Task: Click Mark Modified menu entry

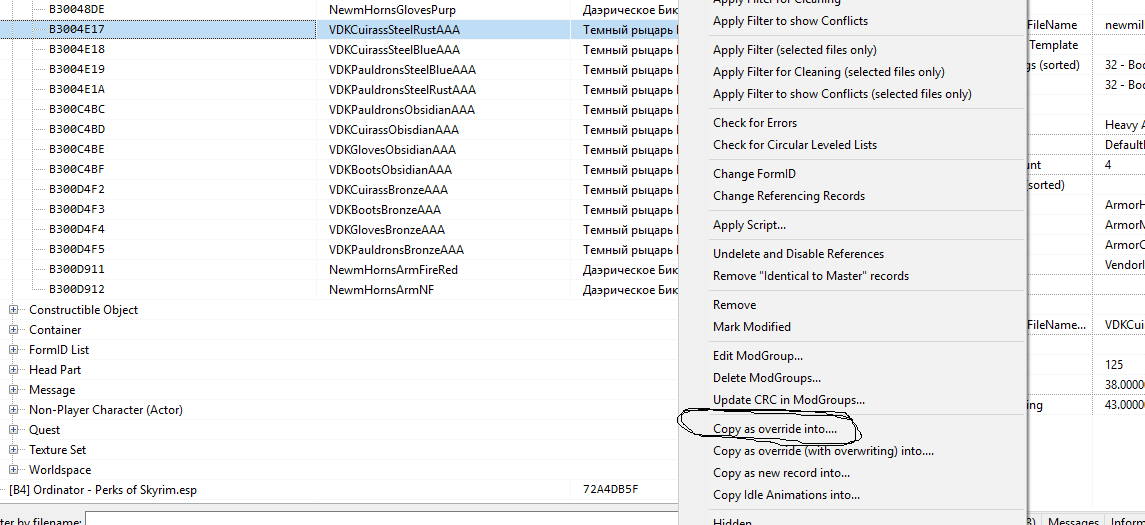Action: point(751,327)
